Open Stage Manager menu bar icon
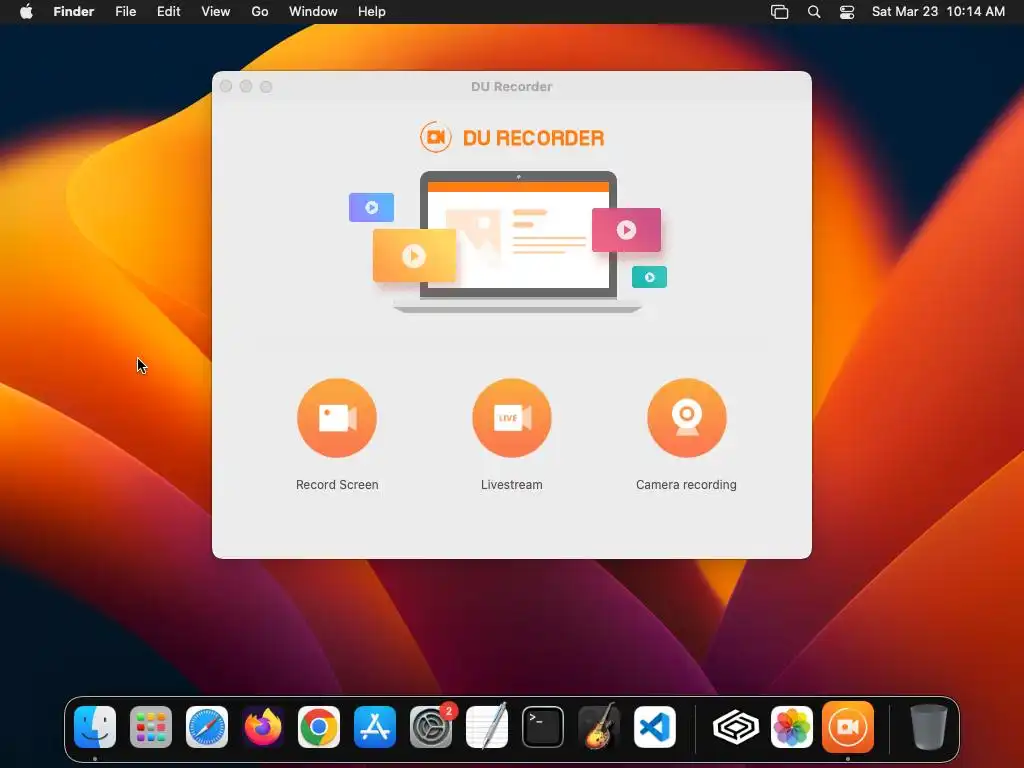This screenshot has width=1024, height=768. coord(780,12)
